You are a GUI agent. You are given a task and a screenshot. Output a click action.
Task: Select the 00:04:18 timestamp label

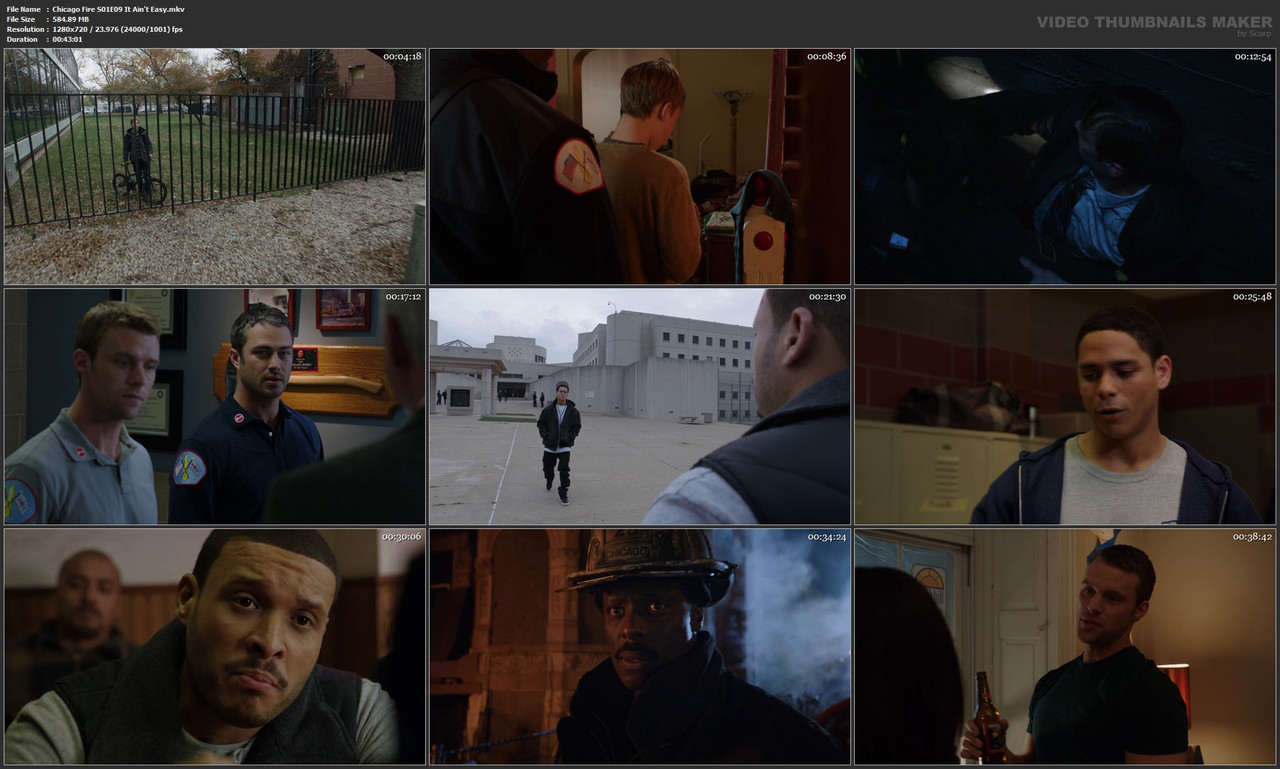pyautogui.click(x=401, y=57)
